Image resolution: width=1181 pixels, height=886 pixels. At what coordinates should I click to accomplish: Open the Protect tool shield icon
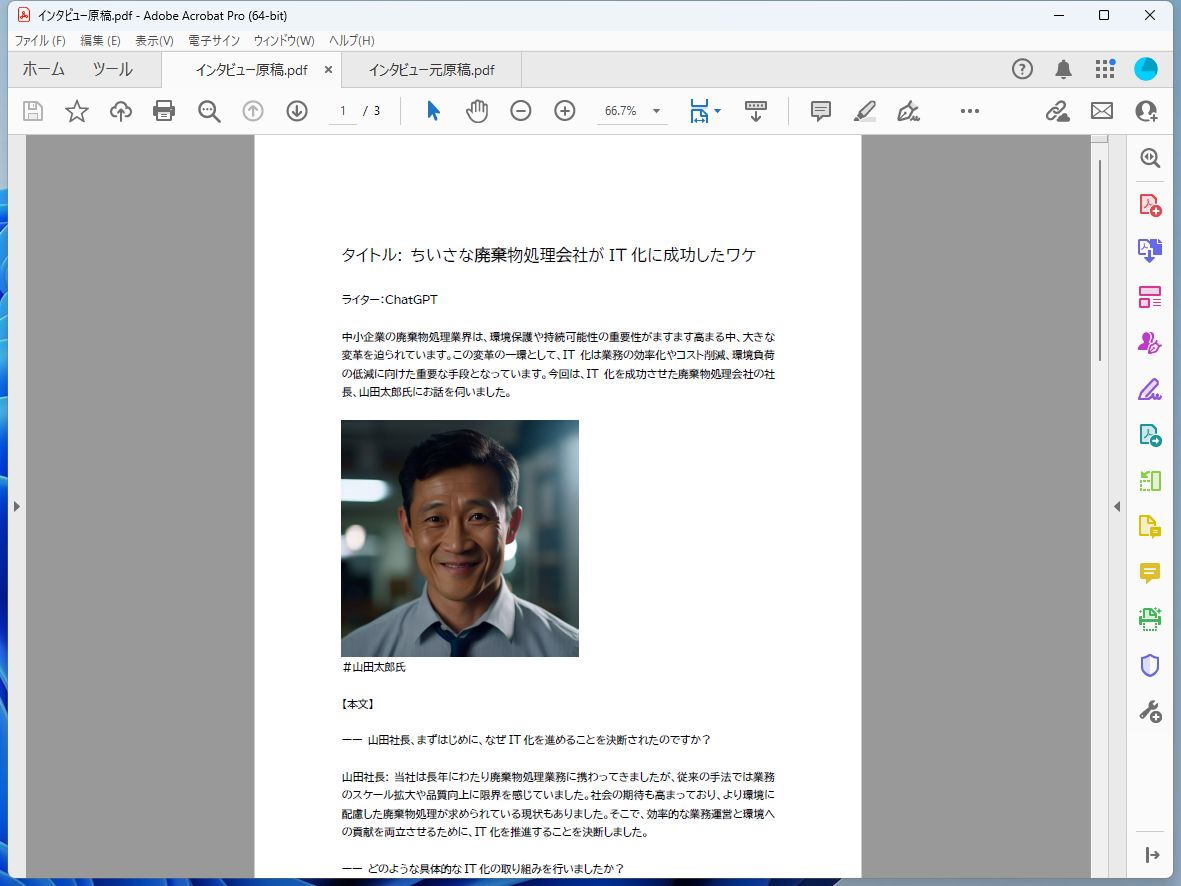1149,666
